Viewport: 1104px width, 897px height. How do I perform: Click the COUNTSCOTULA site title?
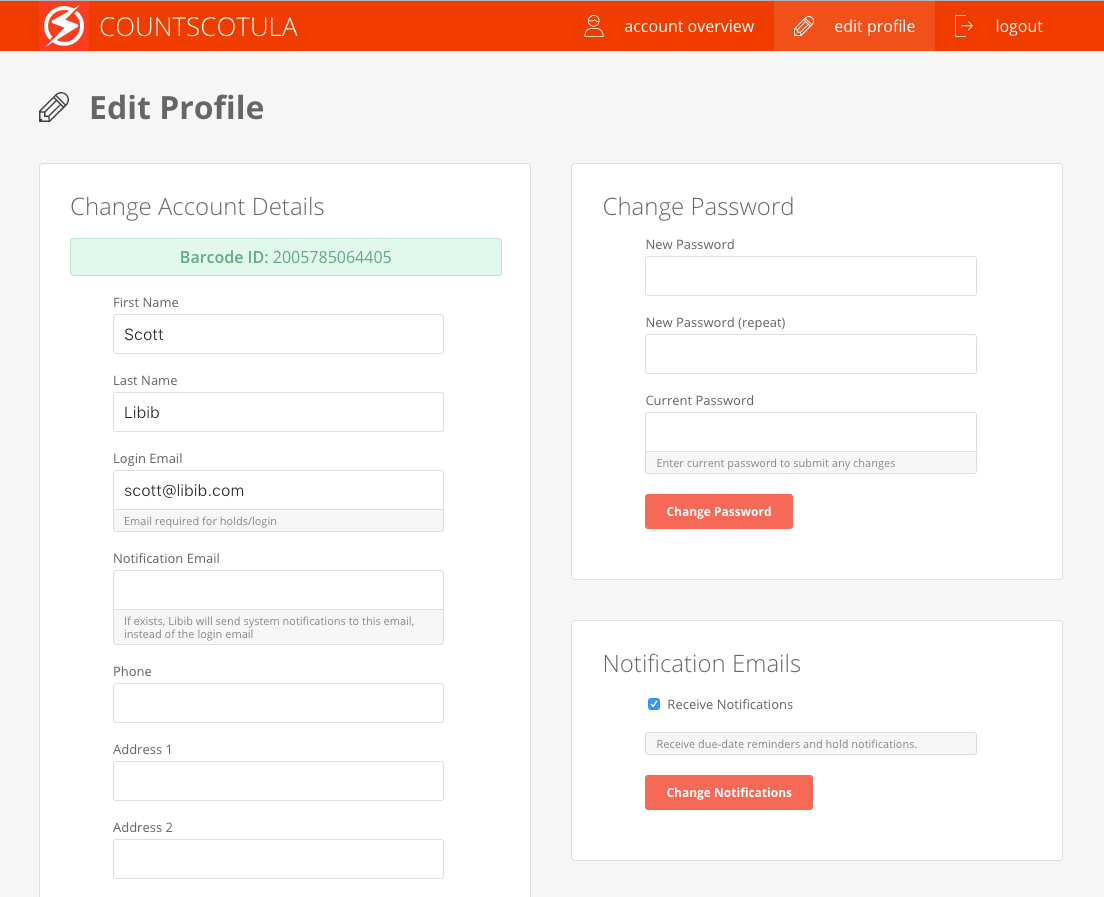[x=198, y=27]
